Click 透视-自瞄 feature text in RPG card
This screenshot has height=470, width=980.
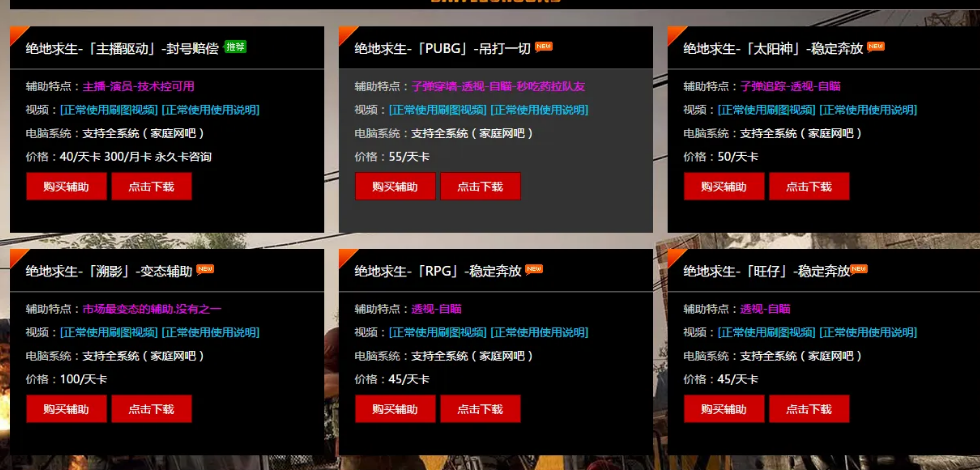(x=436, y=309)
